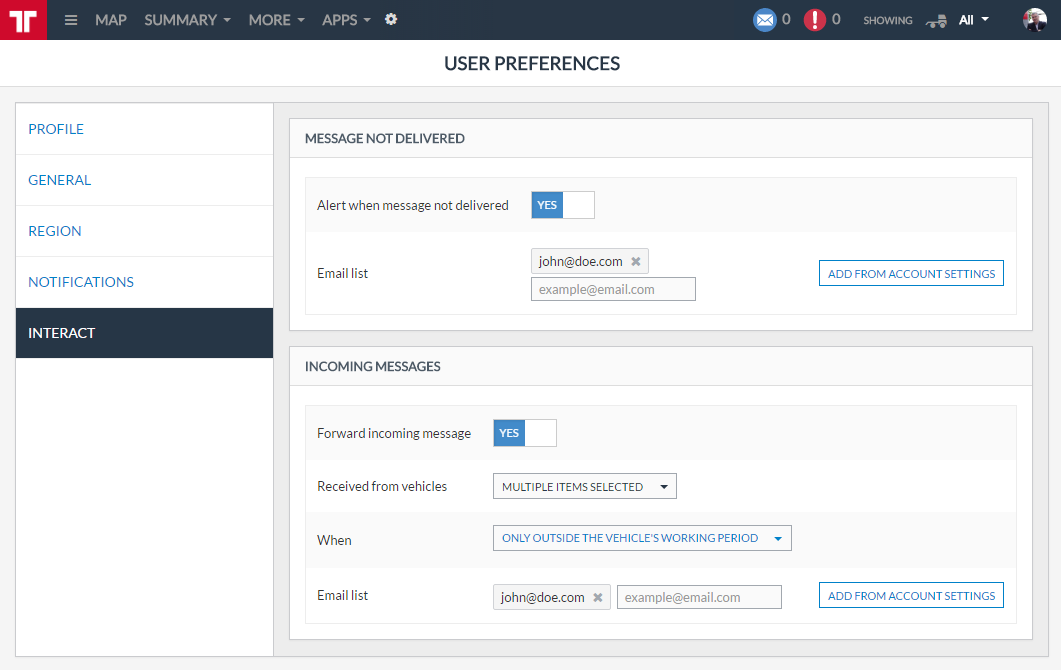
Task: Click the gear settings icon in navbar
Action: coord(391,19)
